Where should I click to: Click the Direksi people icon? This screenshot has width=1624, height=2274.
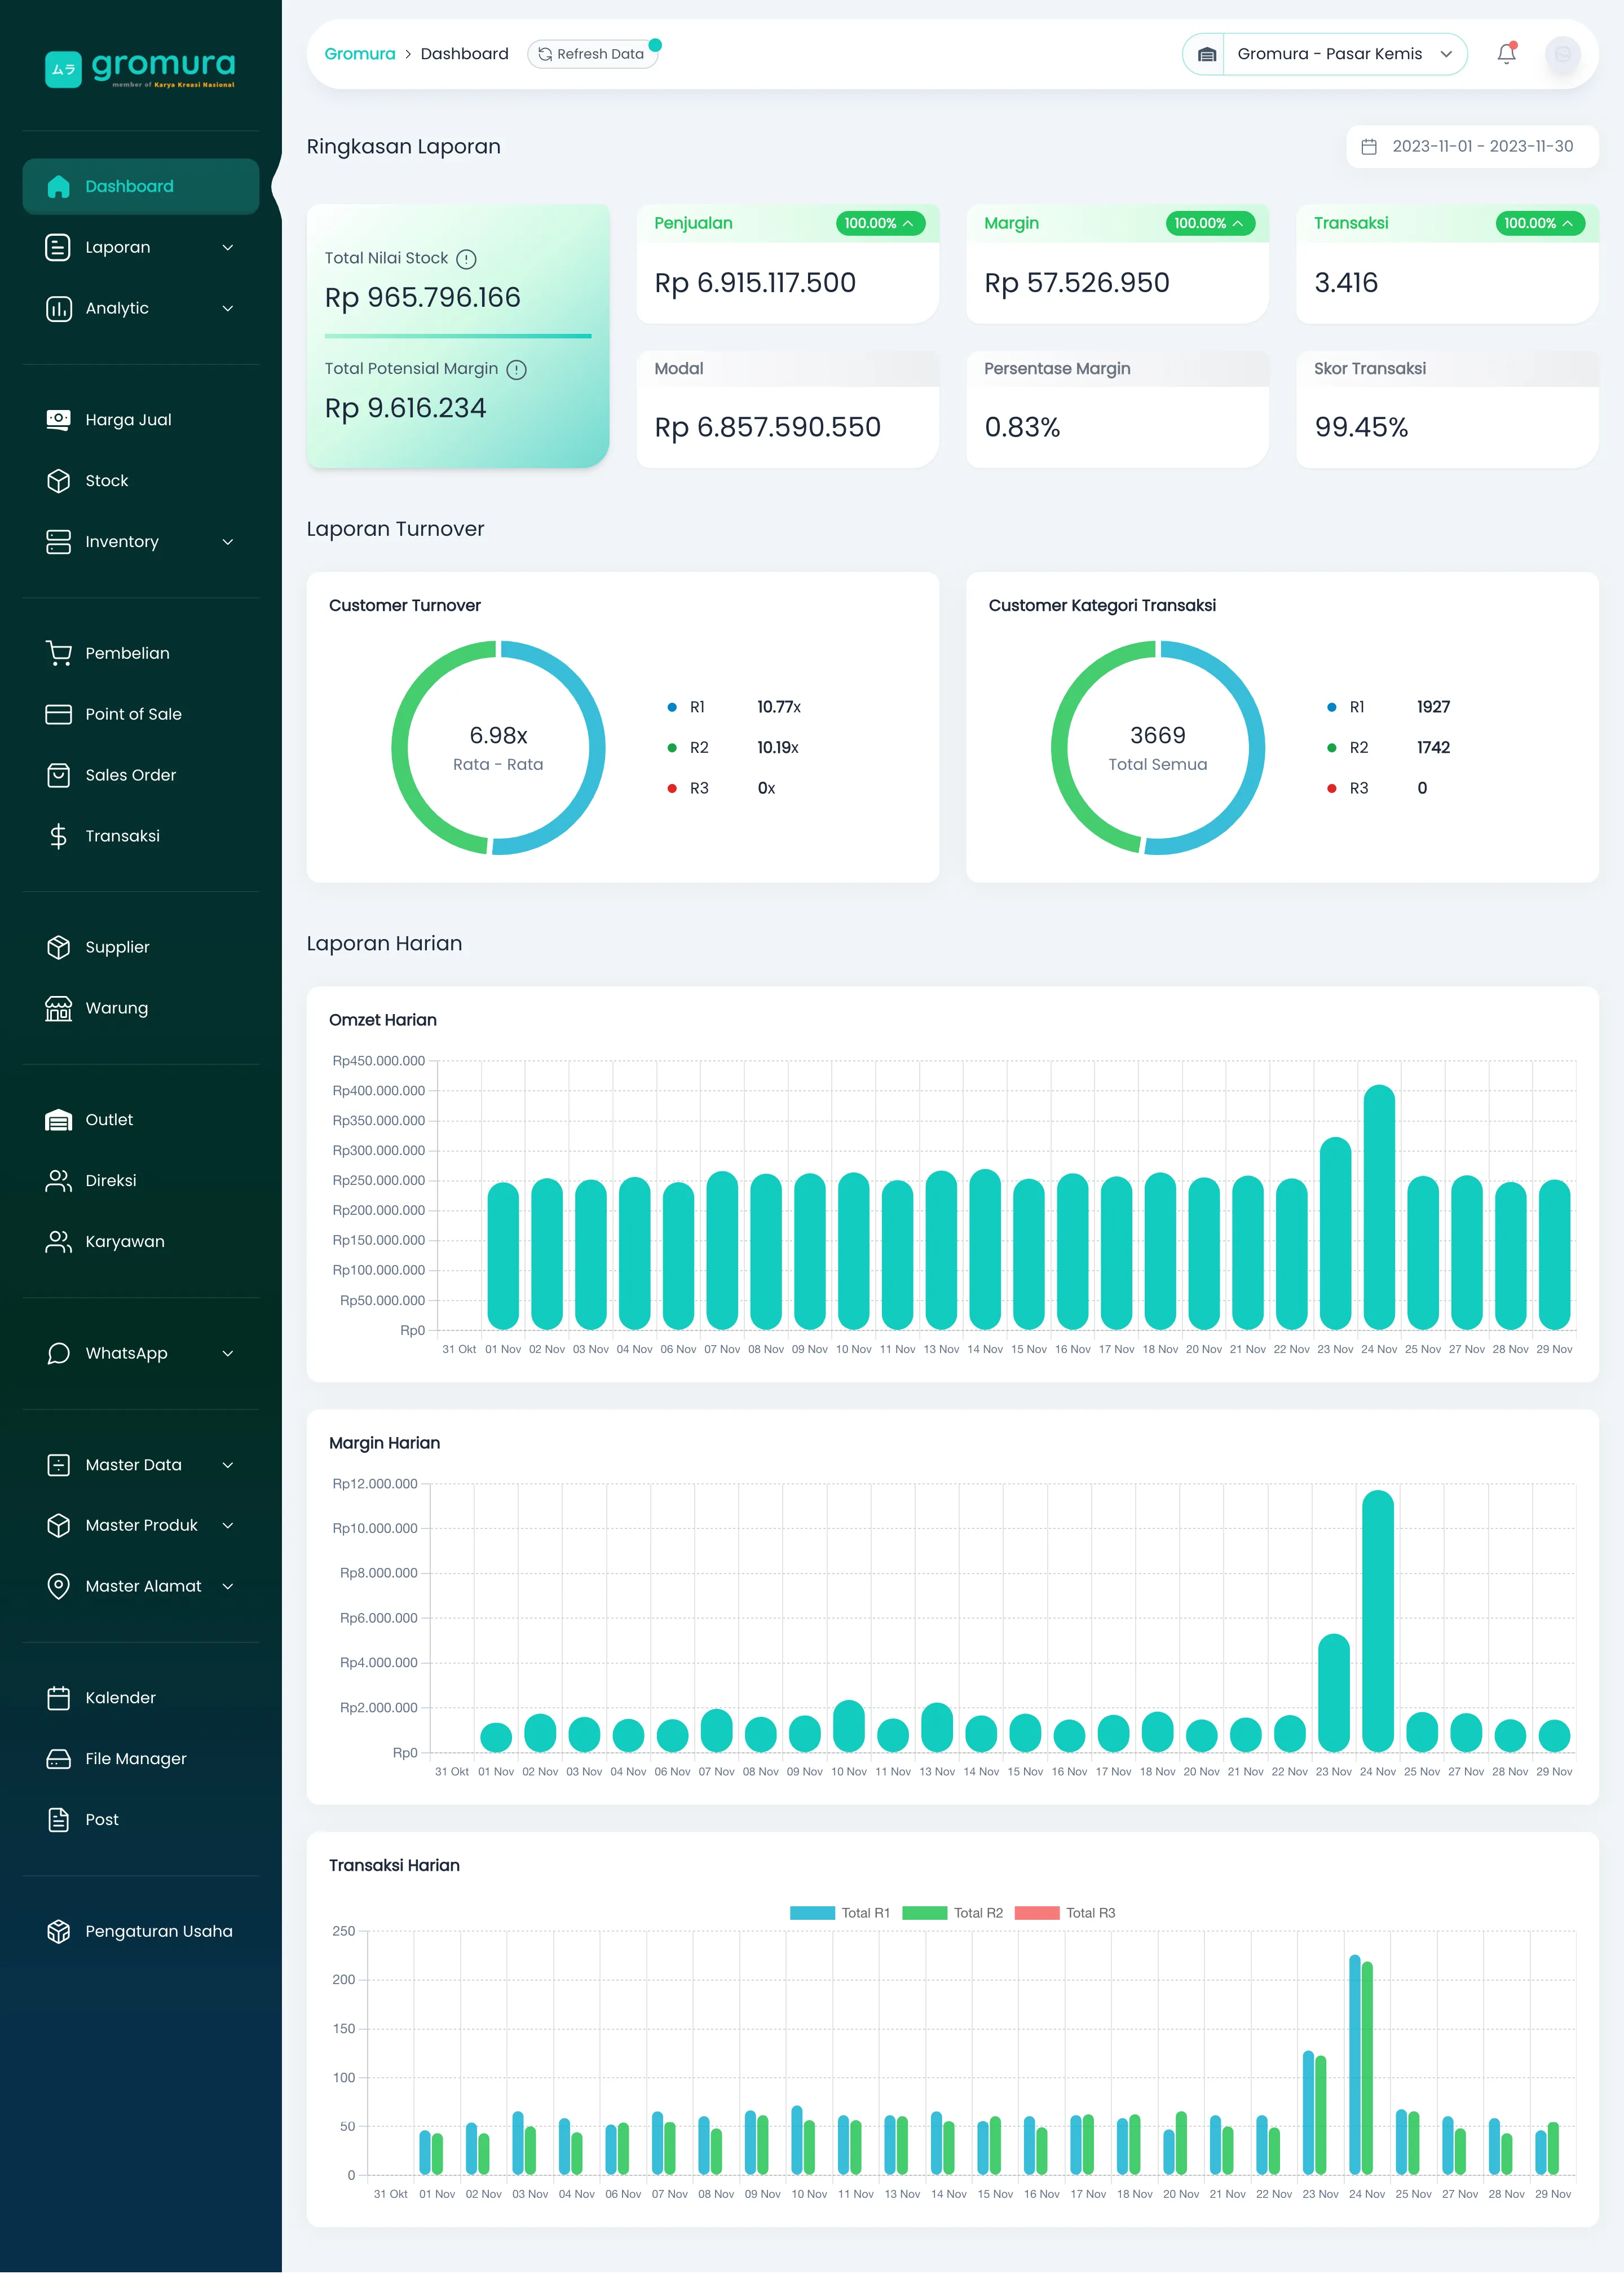pos(58,1182)
